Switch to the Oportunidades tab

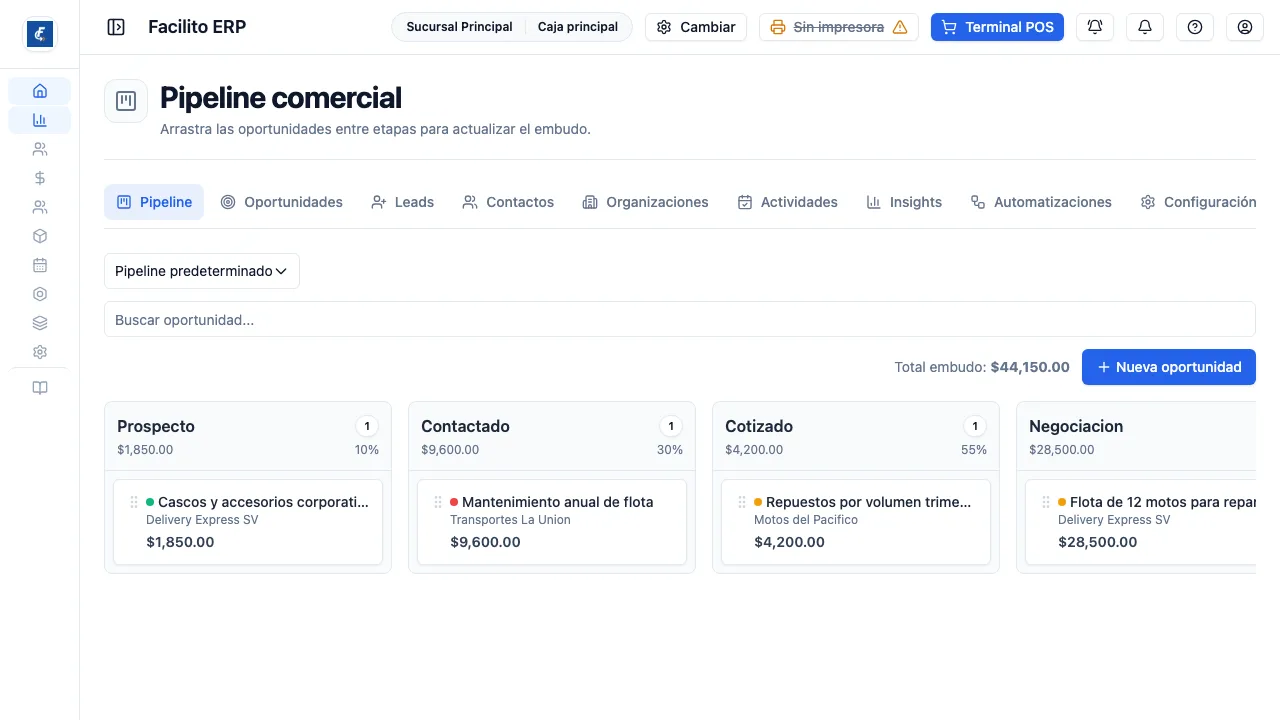pyautogui.click(x=282, y=202)
